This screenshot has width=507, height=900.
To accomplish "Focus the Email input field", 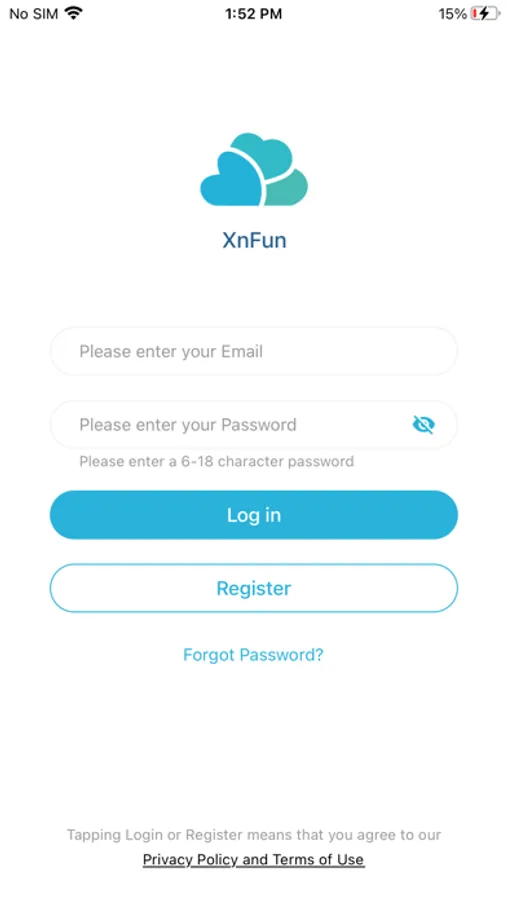I will pyautogui.click(x=254, y=351).
